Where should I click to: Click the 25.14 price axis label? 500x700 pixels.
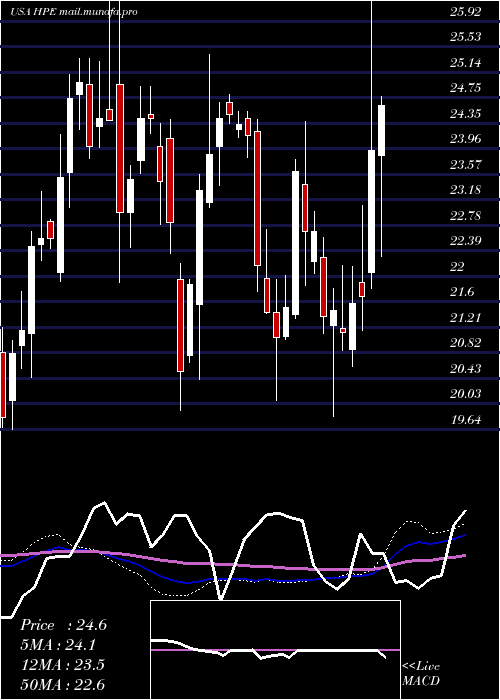point(466,62)
